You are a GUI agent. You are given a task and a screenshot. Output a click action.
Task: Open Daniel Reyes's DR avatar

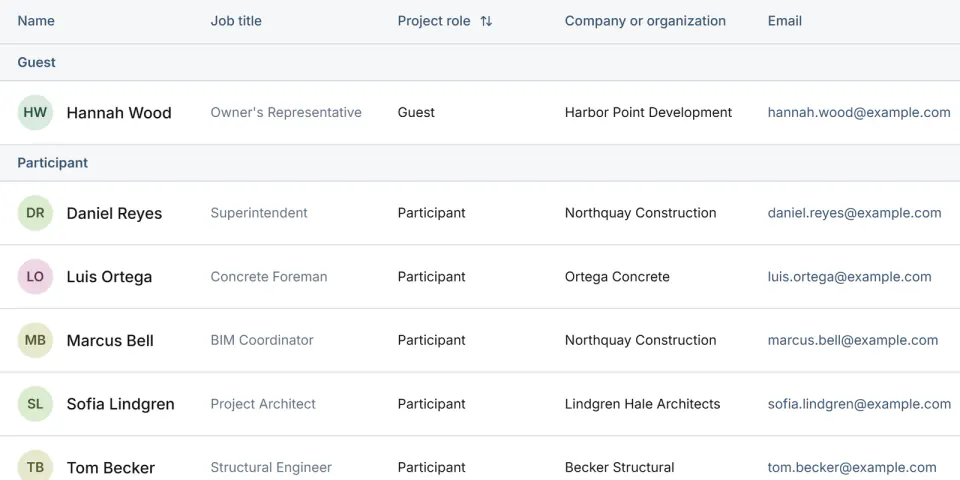coord(35,213)
